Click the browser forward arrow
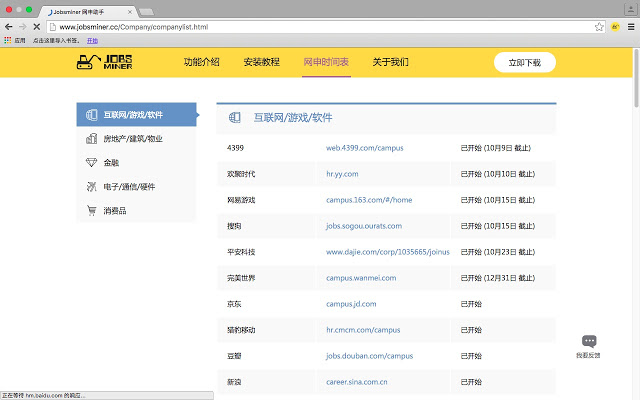The width and height of the screenshot is (640, 400). [x=22, y=27]
